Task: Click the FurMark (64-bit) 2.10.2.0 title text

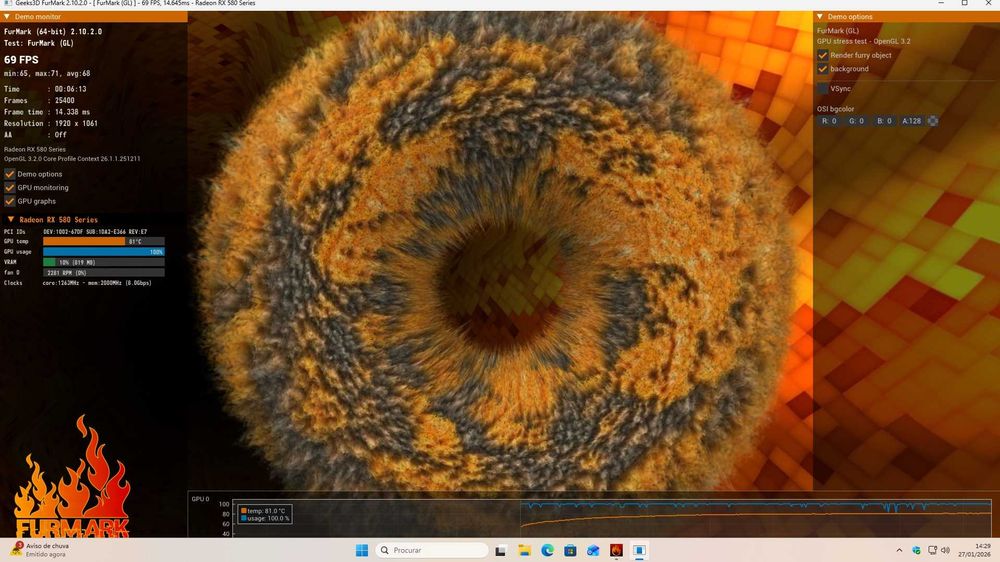Action: (53, 31)
